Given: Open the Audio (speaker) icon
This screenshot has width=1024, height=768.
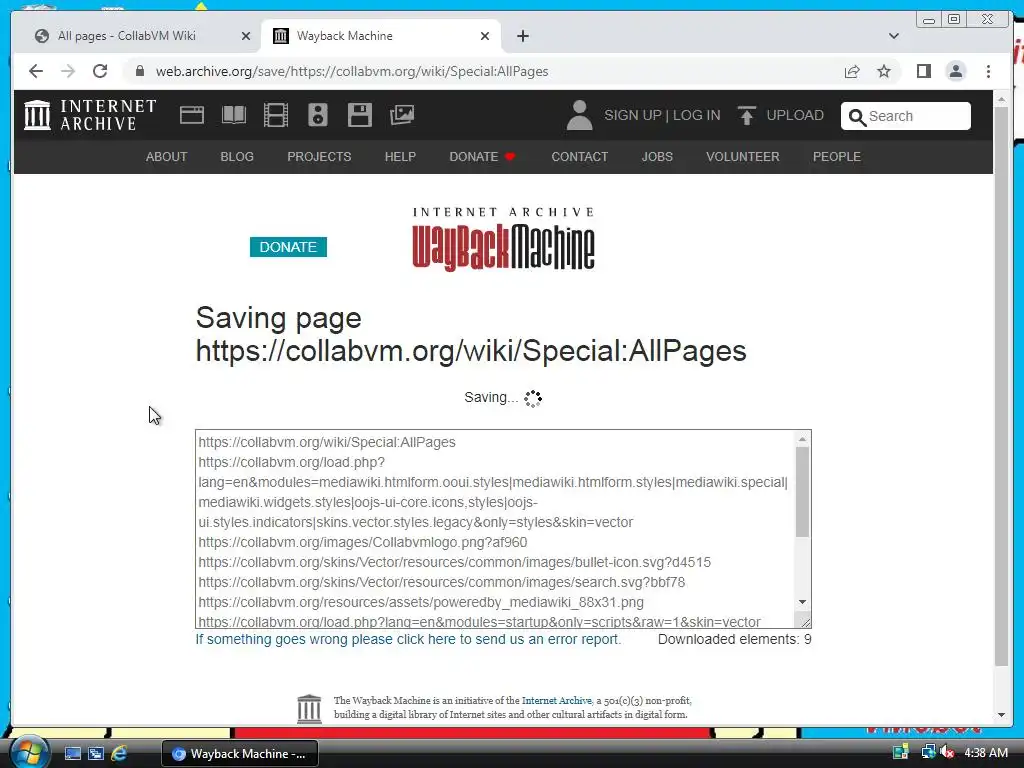Looking at the screenshot, I should pyautogui.click(x=318, y=115).
